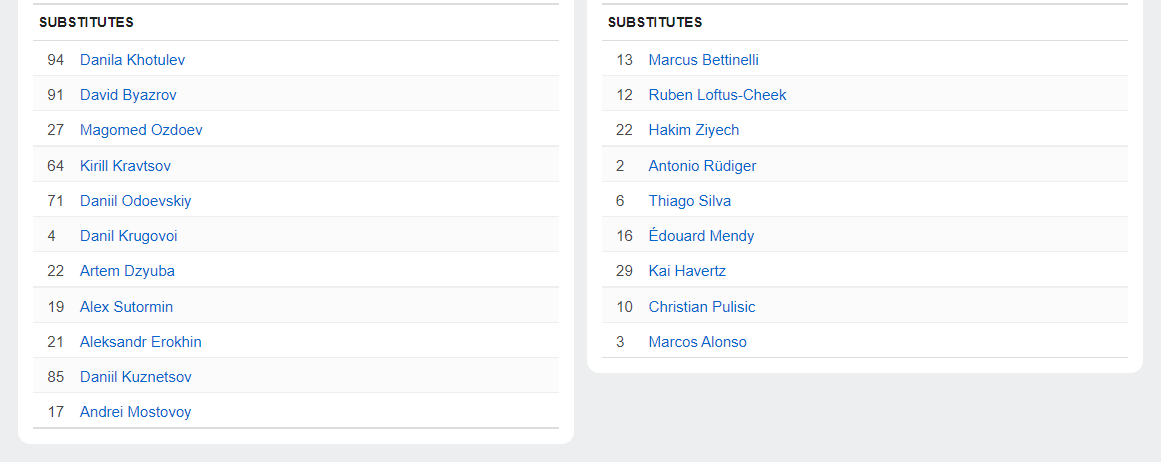The height and width of the screenshot is (462, 1161).
Task: Click on Édouard Mendy's name
Action: coord(701,236)
